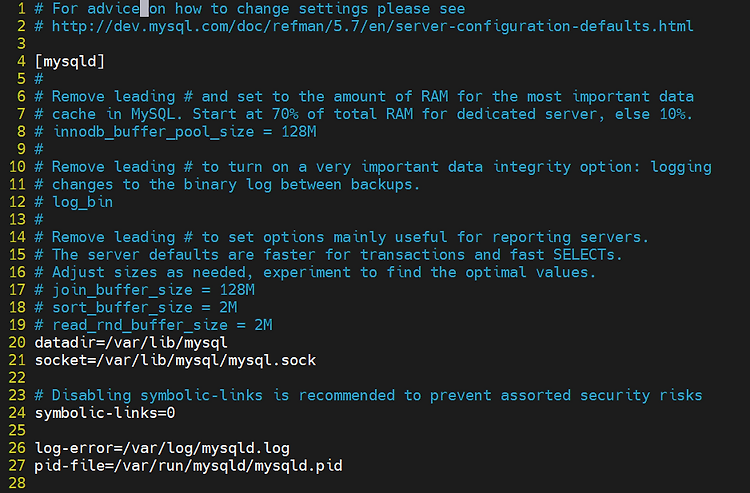Click the 128M value of innodb_buffer_pool_size

299,131
